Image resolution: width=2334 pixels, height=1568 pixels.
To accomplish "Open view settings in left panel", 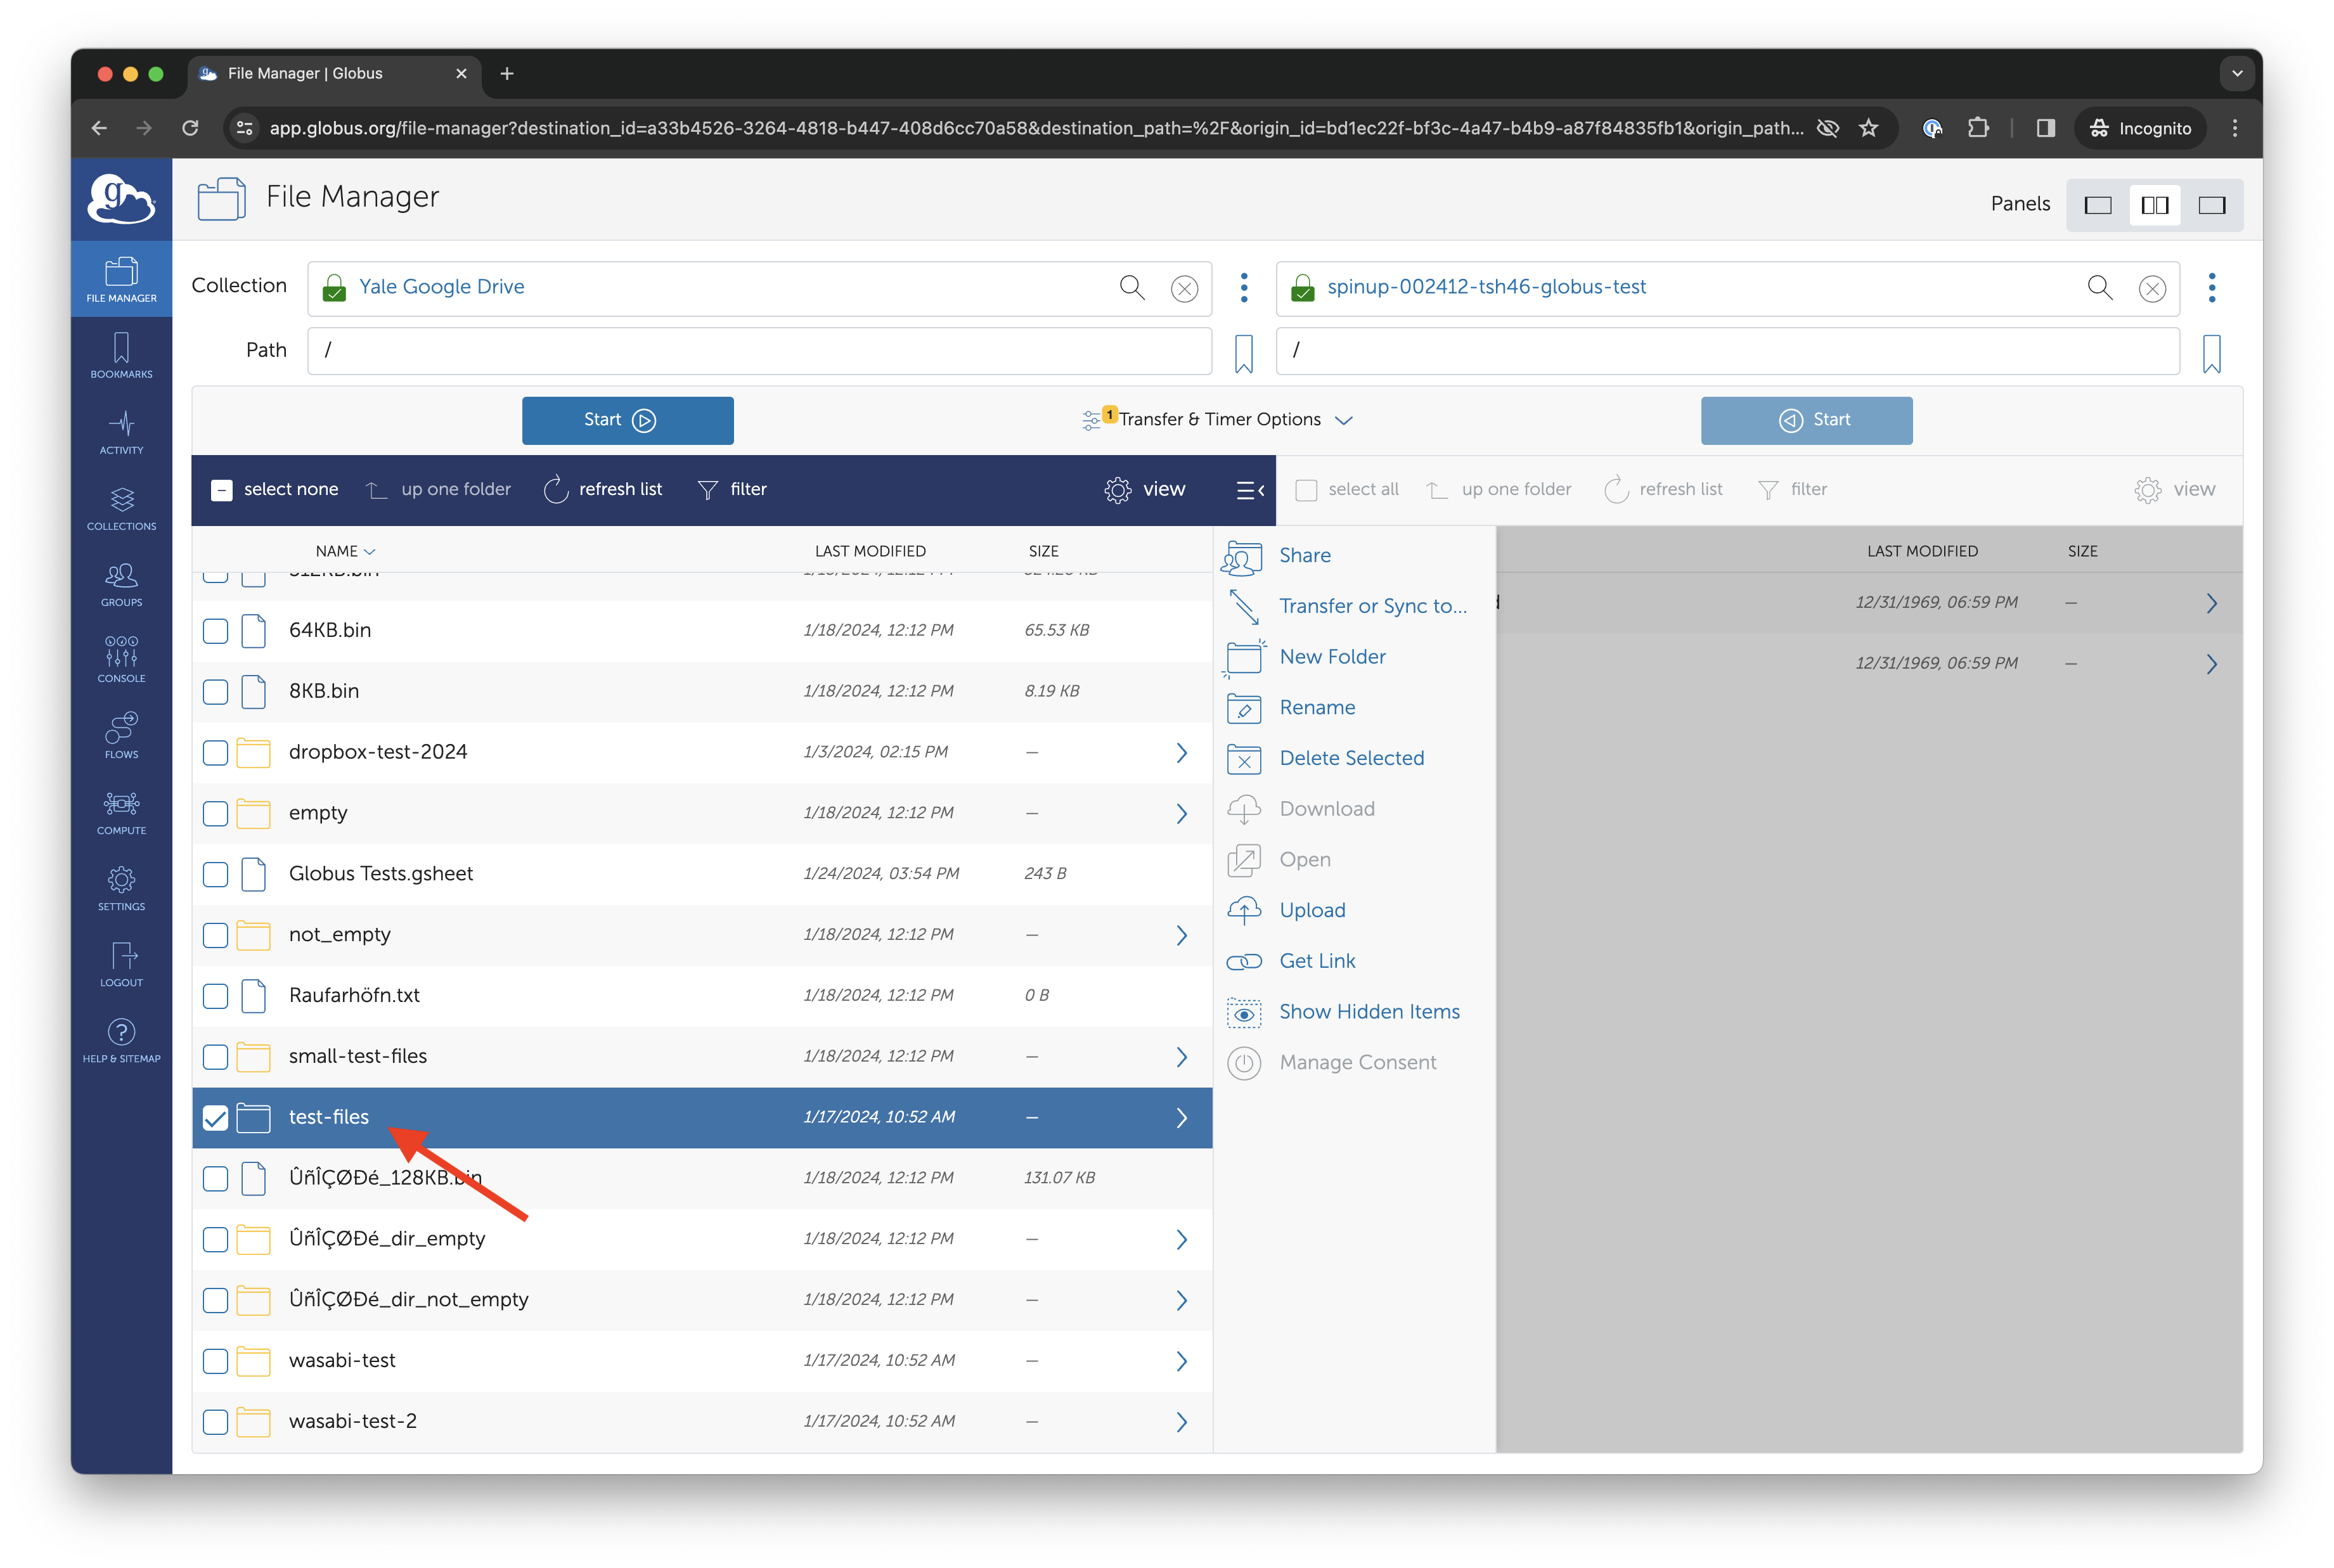I will coord(1145,490).
